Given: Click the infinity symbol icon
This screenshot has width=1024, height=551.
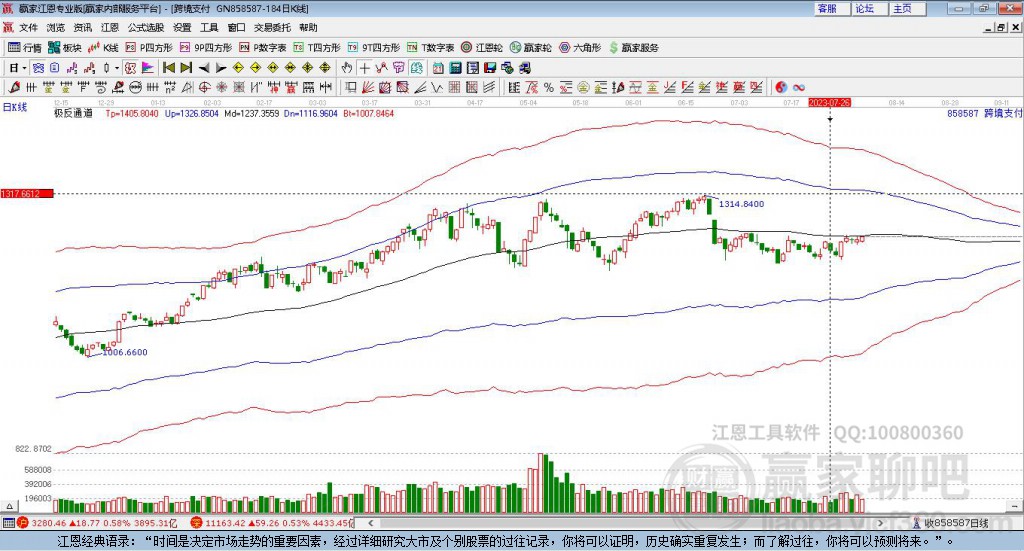Looking at the screenshot, I should [800, 87].
